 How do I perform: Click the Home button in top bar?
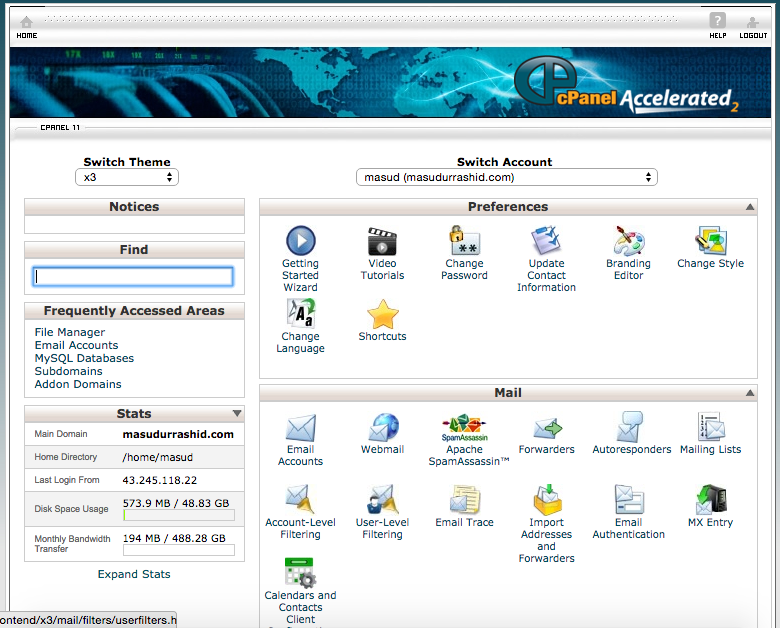[x=27, y=25]
